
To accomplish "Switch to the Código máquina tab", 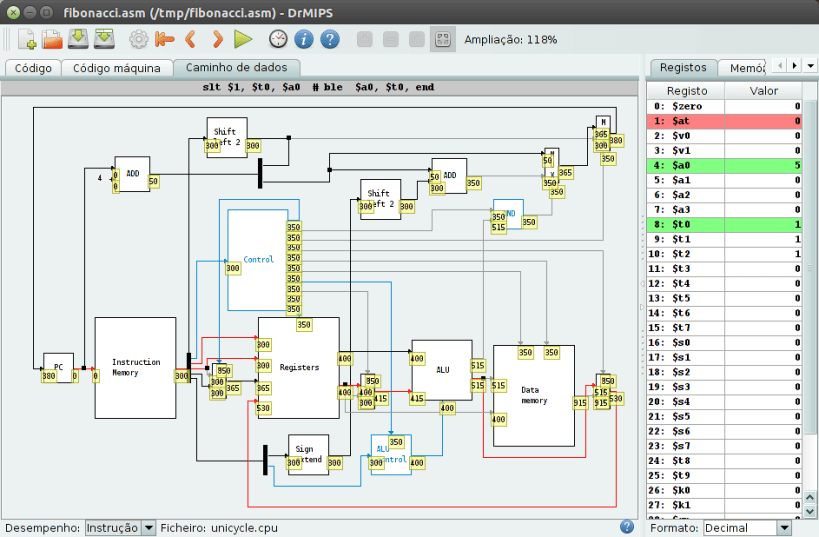I will coord(116,68).
